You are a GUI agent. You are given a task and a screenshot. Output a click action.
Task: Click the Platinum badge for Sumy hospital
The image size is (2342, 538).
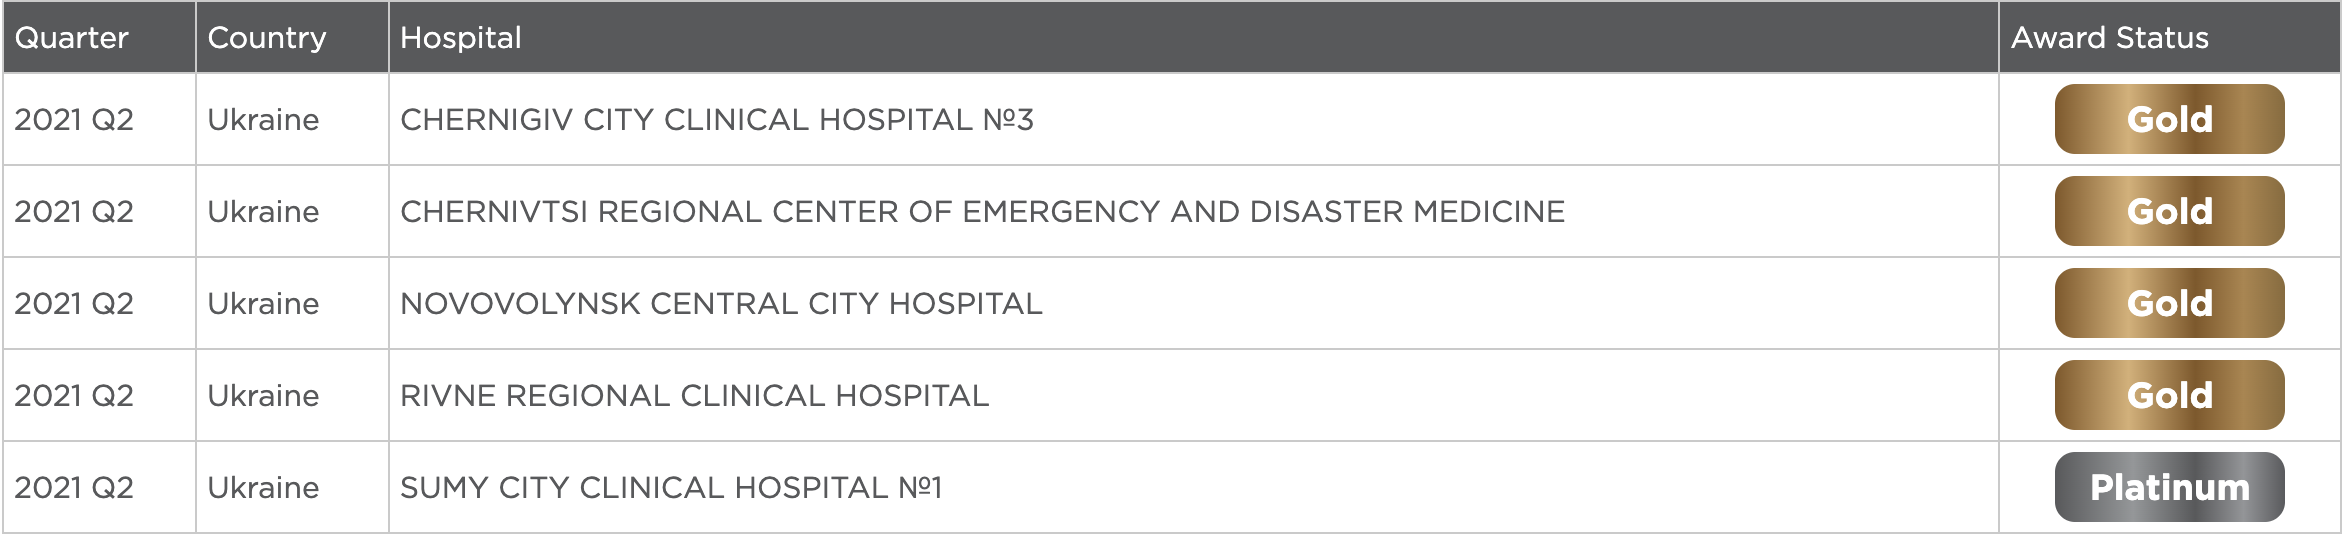(2169, 487)
